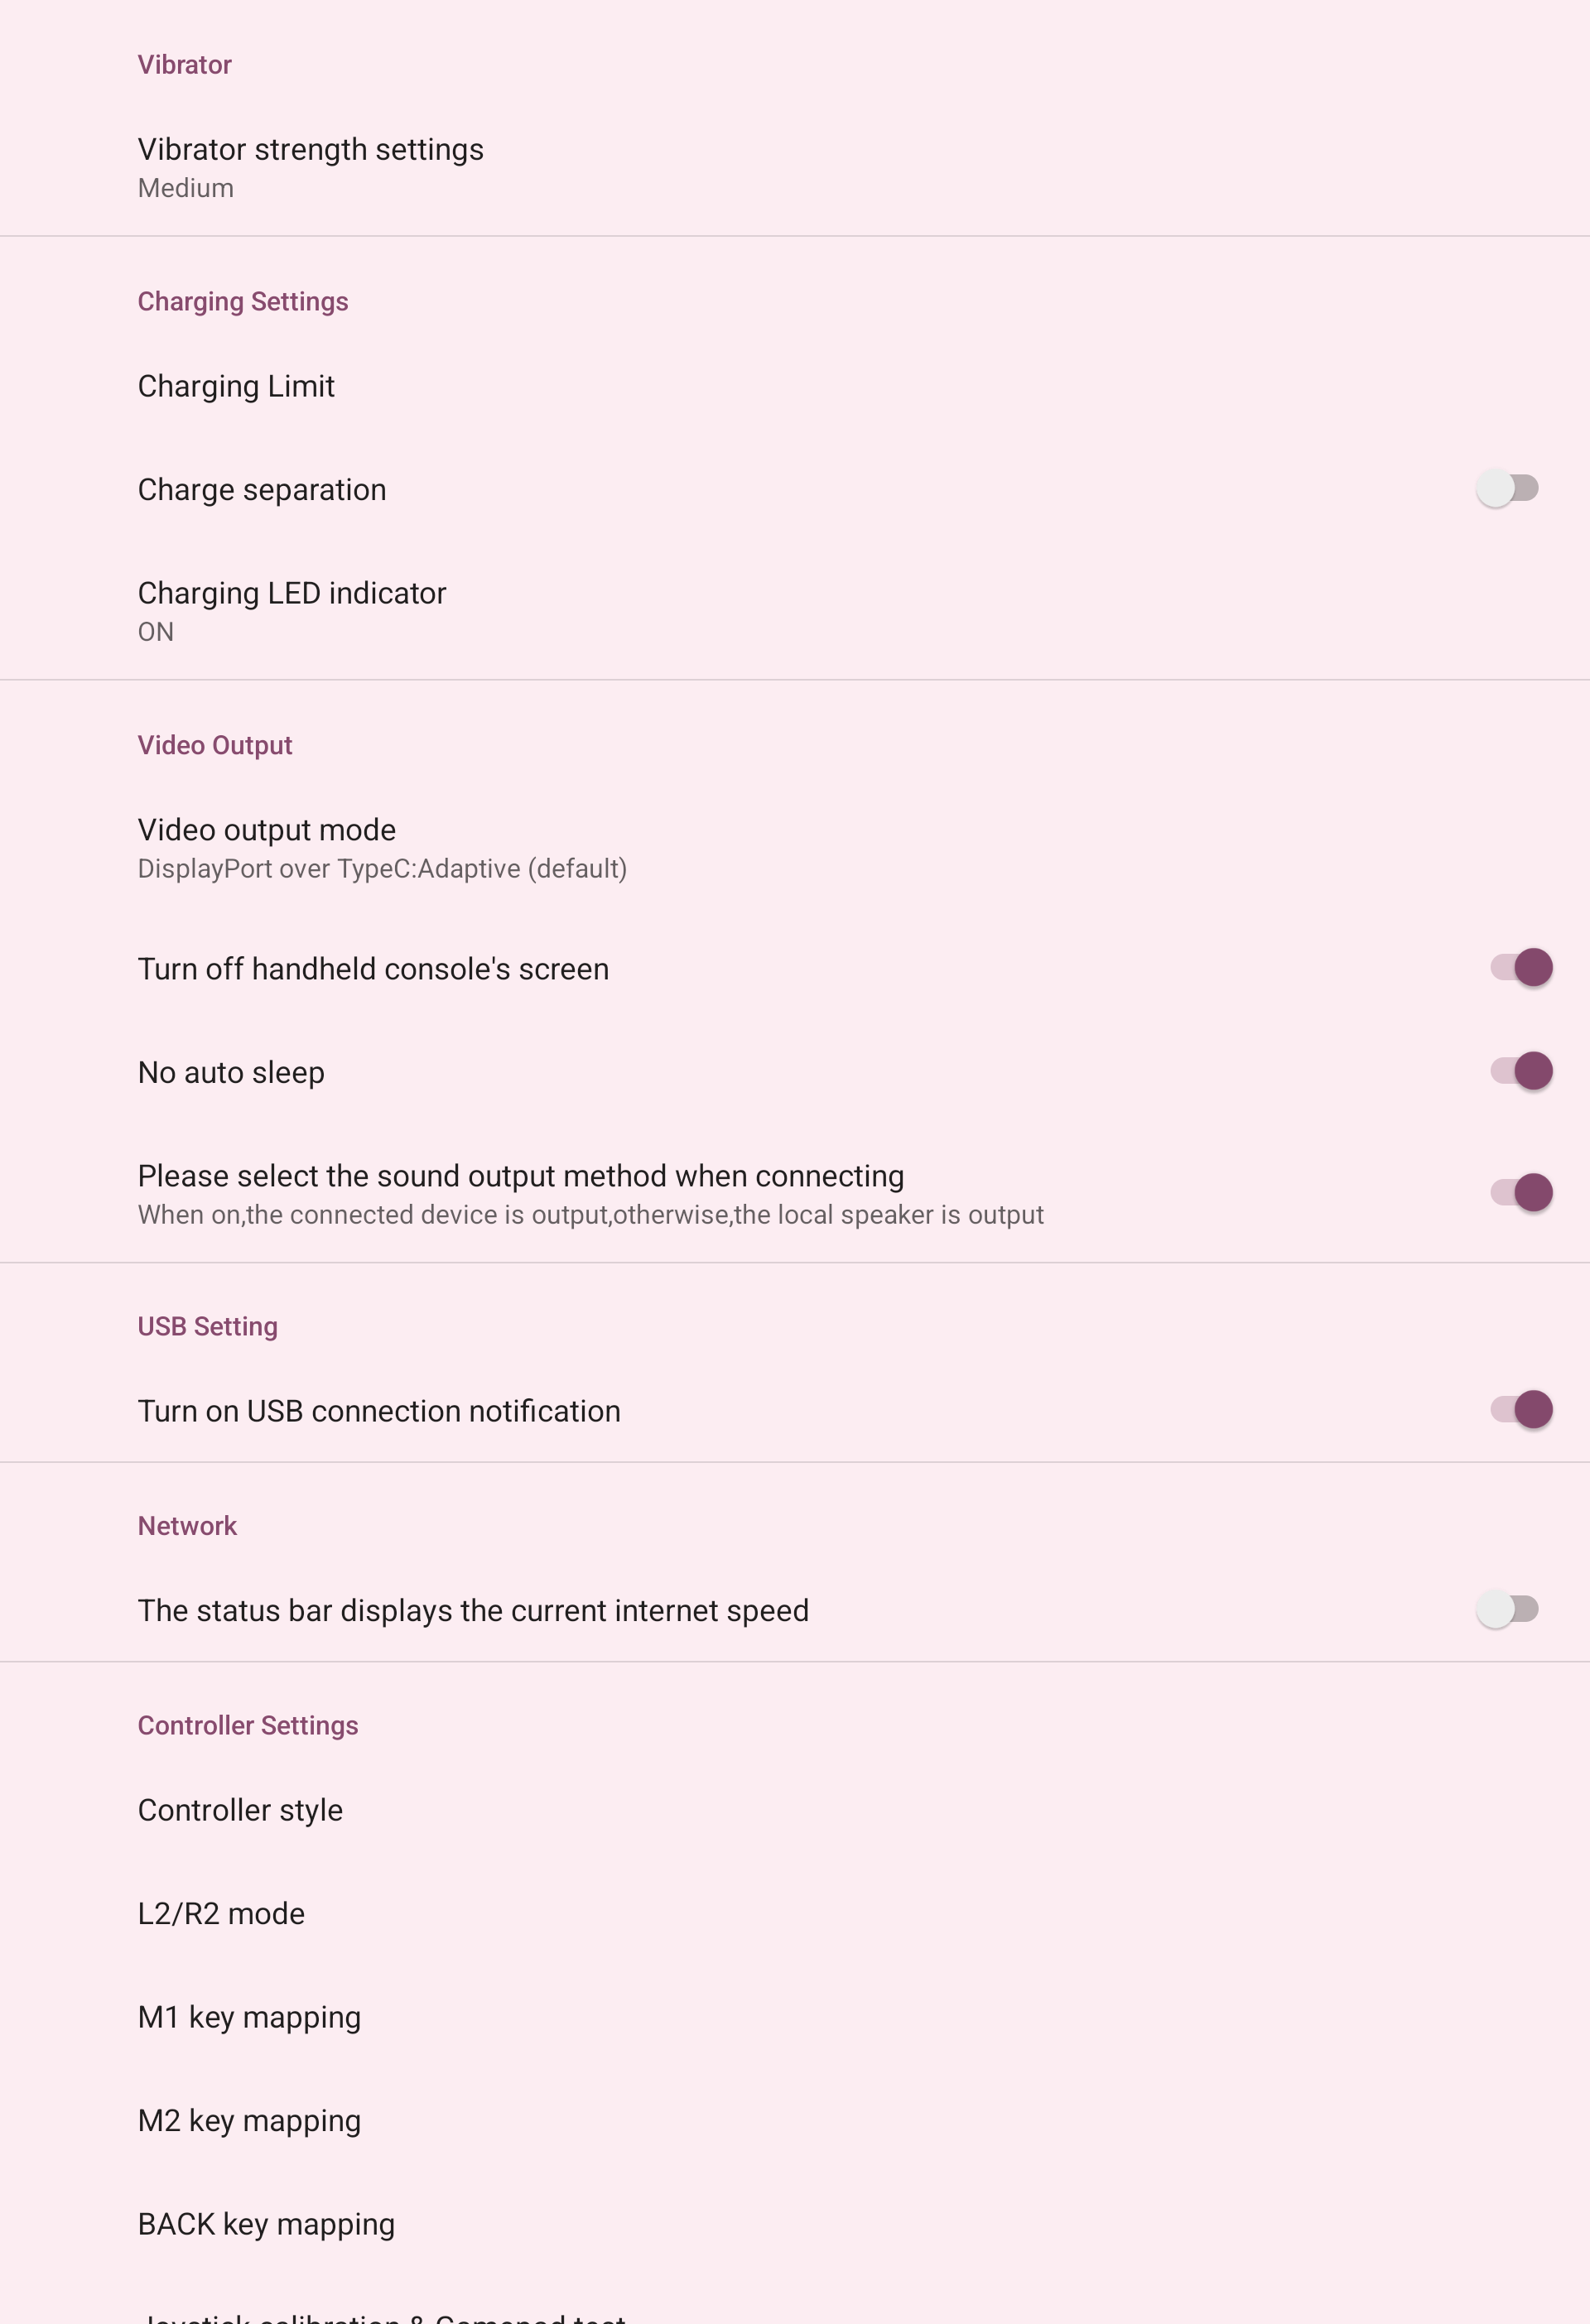The image size is (1590, 2324).
Task: Open M1 key mapping
Action: (x=249, y=2017)
